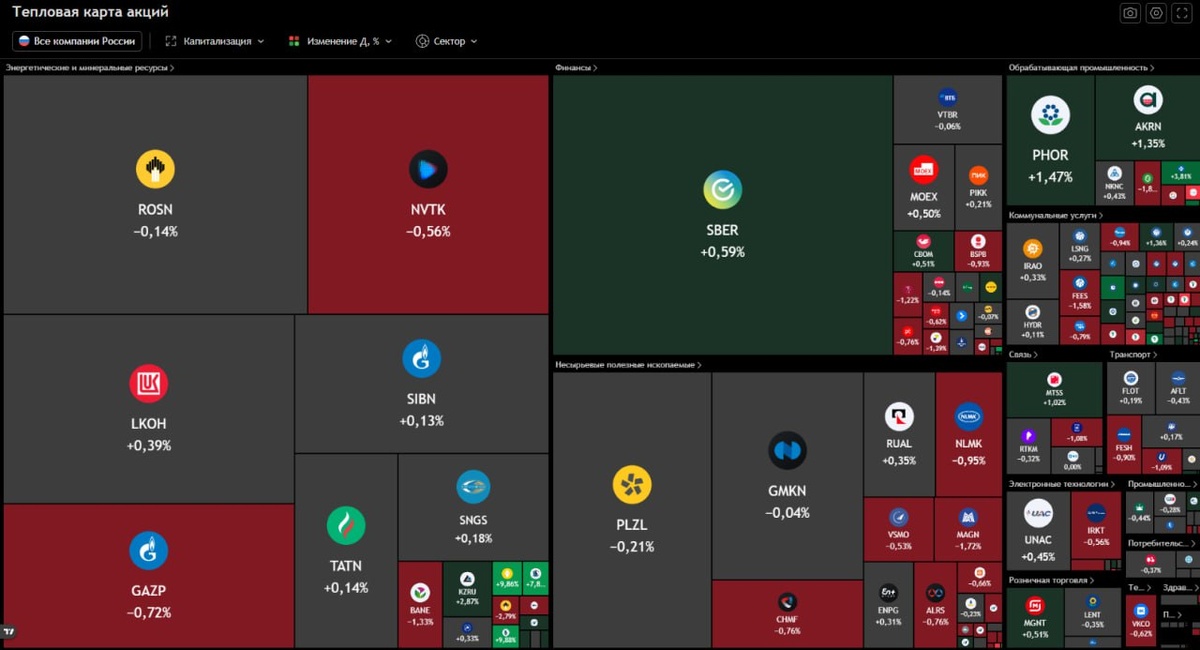Image resolution: width=1200 pixels, height=650 pixels.
Task: Click the PLZL Polyus logo icon
Action: coord(632,485)
